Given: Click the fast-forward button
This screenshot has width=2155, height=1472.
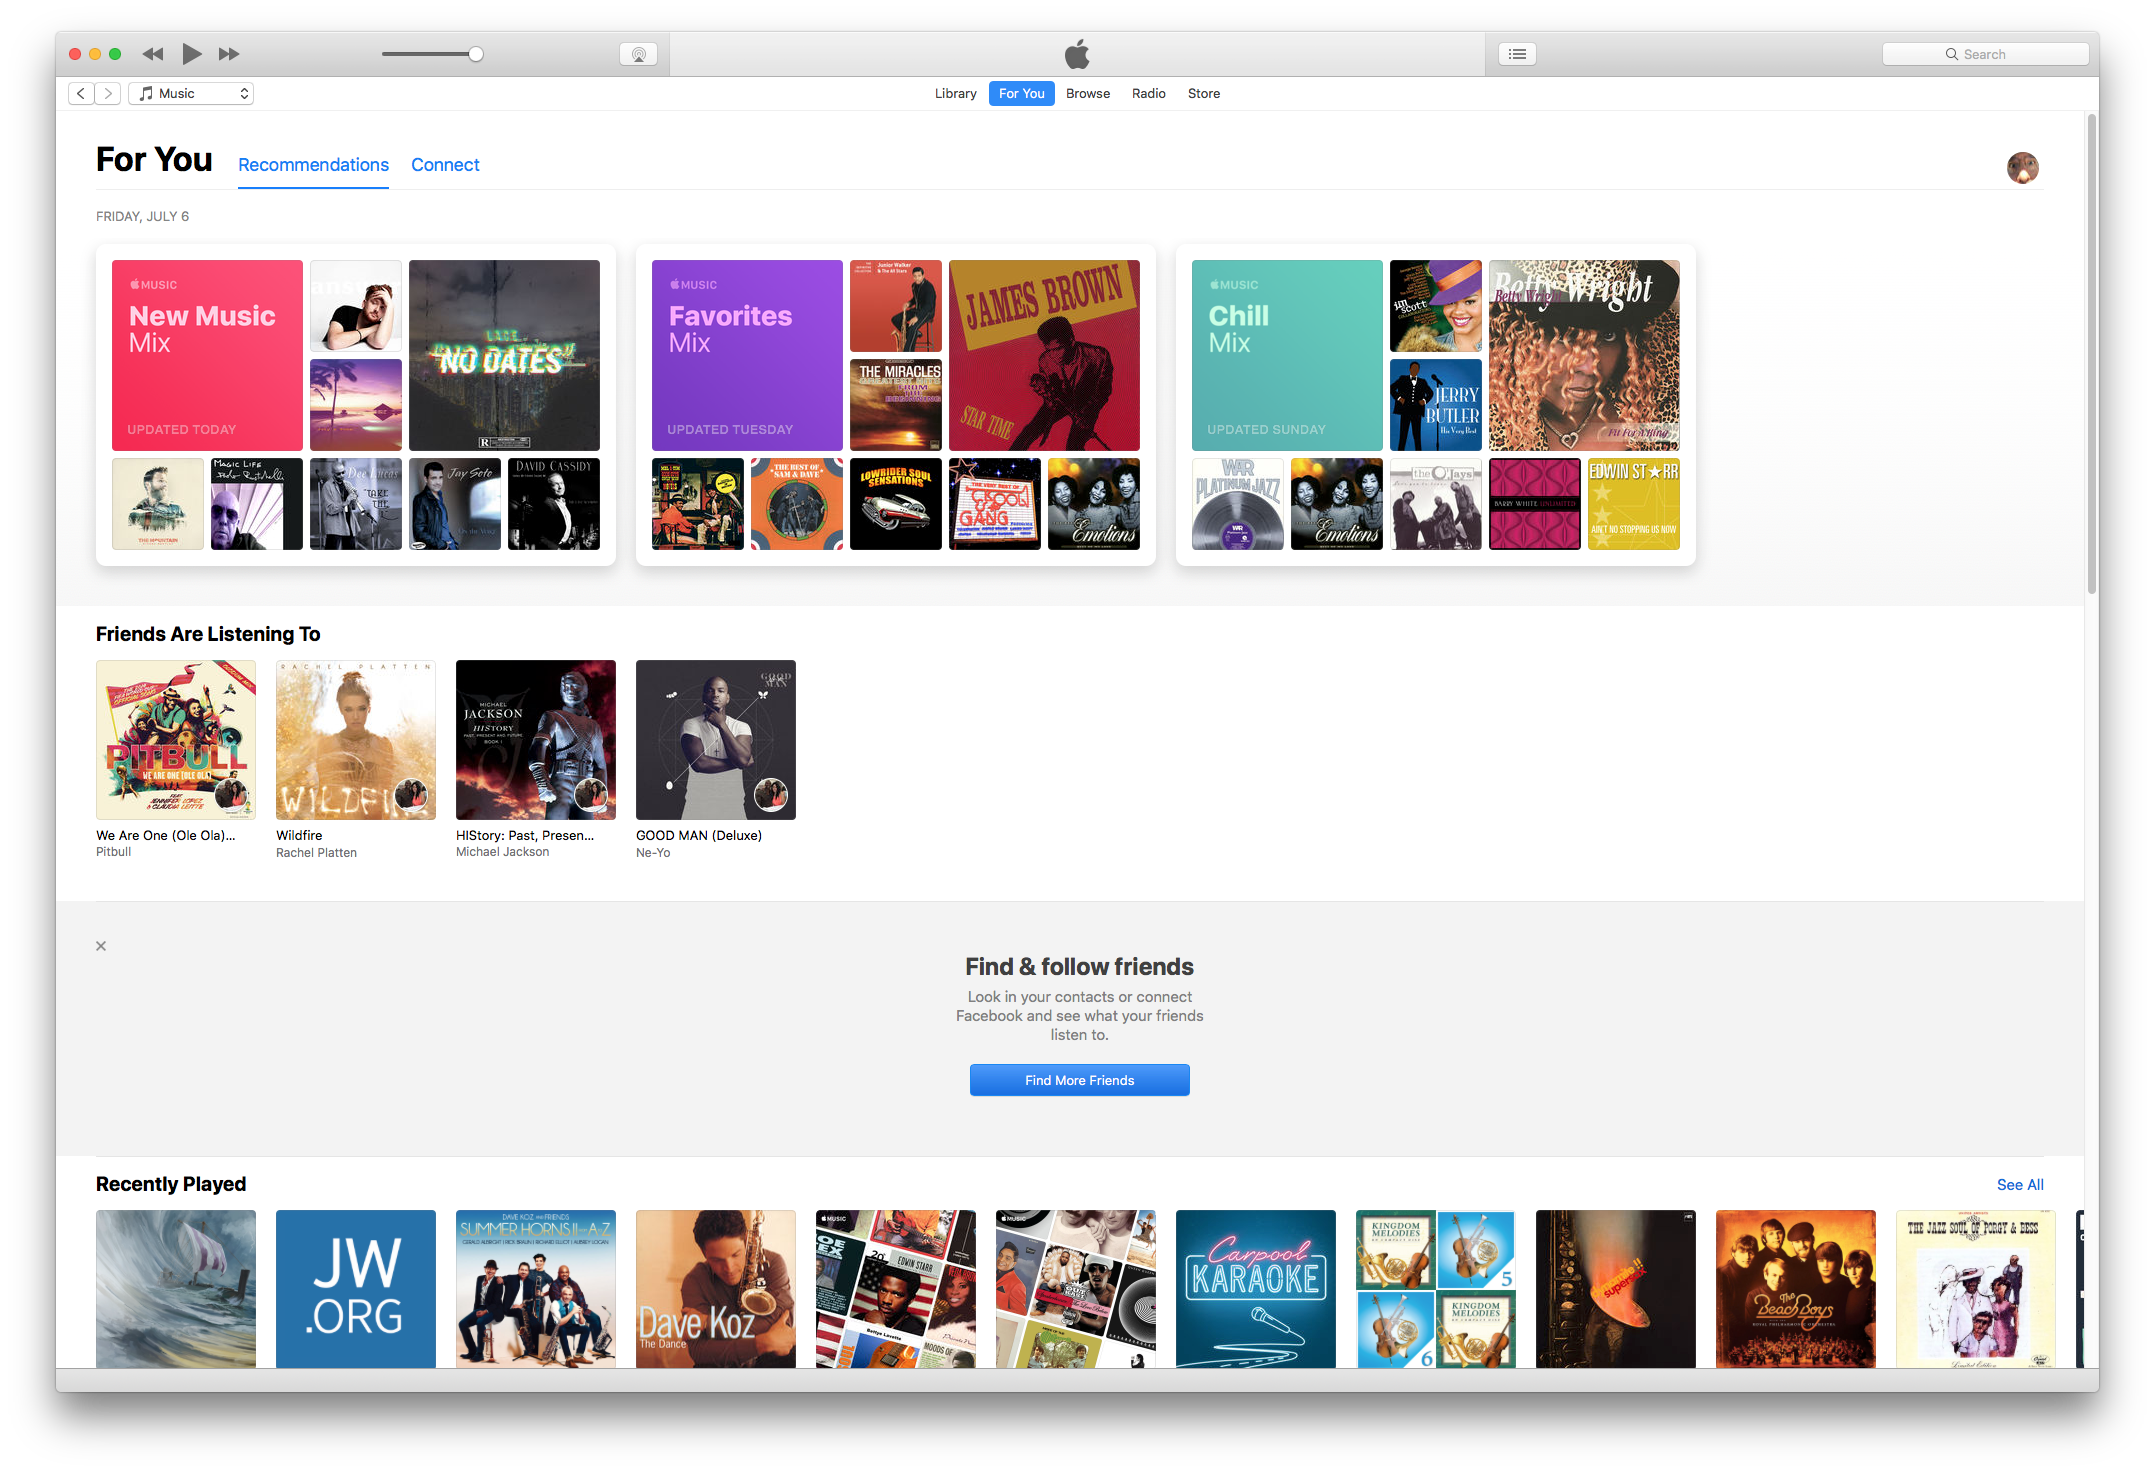Looking at the screenshot, I should pyautogui.click(x=229, y=54).
